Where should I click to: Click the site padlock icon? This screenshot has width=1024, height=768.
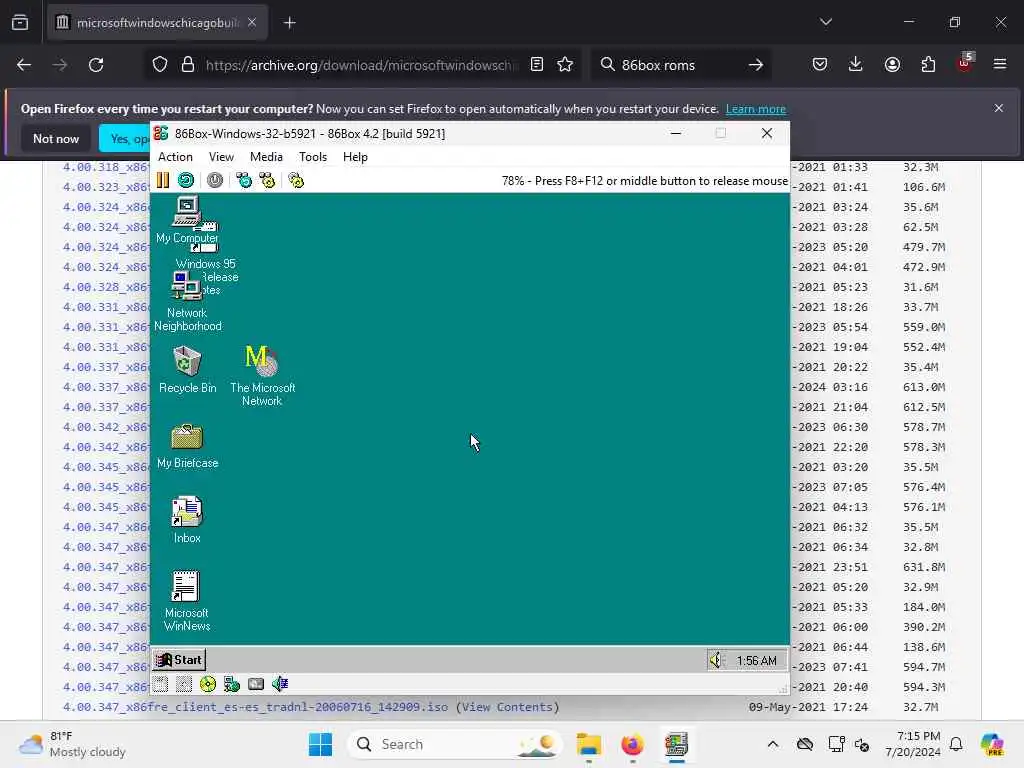(x=188, y=65)
